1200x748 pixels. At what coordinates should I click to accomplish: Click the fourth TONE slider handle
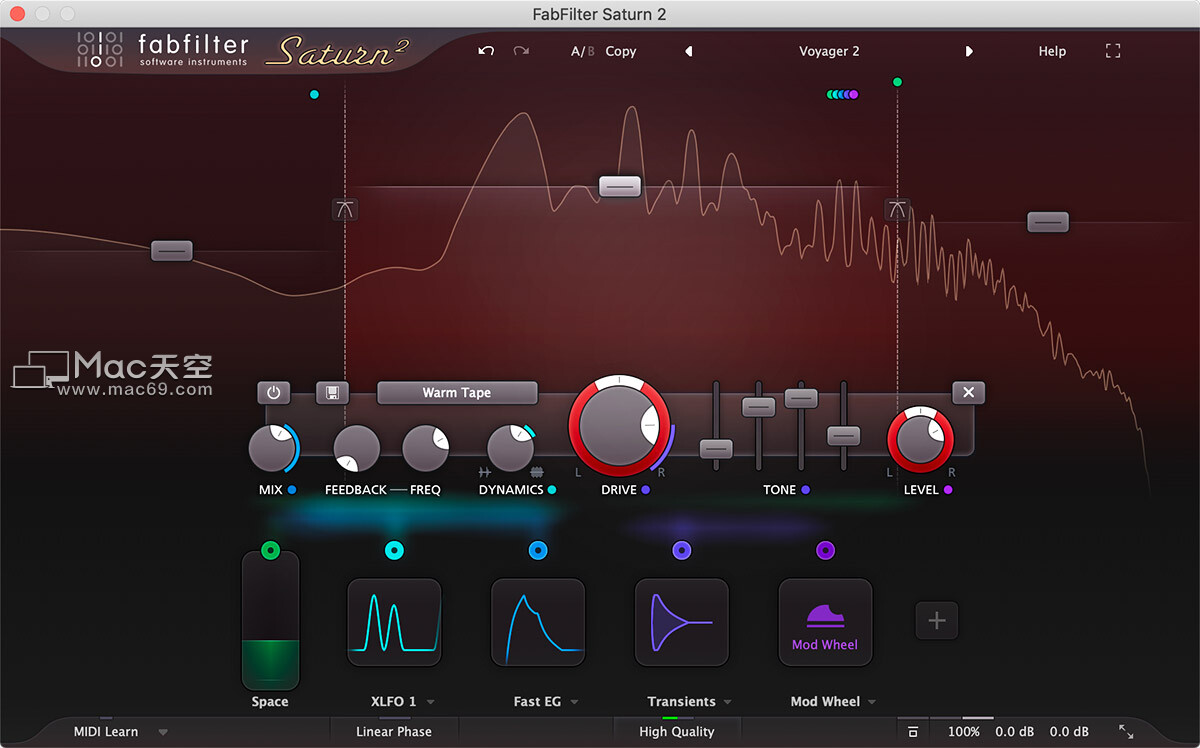(x=844, y=435)
